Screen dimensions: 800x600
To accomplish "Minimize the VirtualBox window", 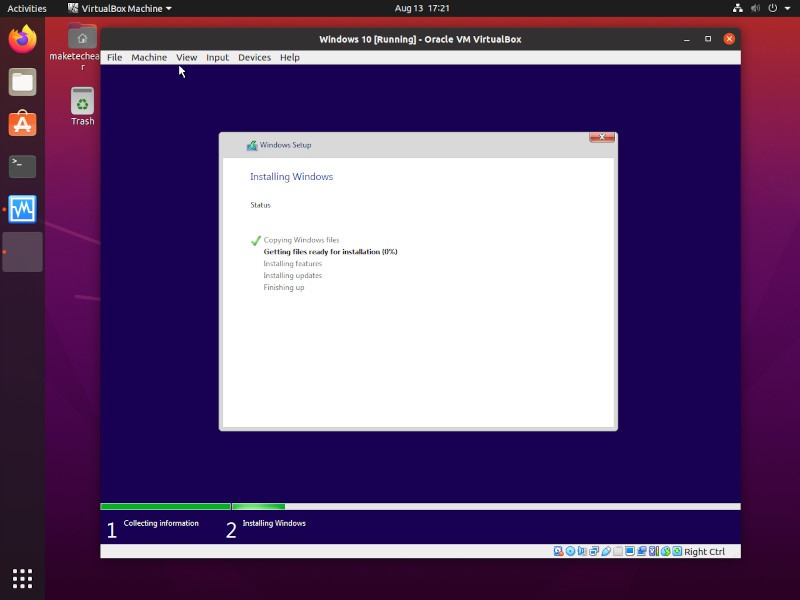I will pos(687,39).
